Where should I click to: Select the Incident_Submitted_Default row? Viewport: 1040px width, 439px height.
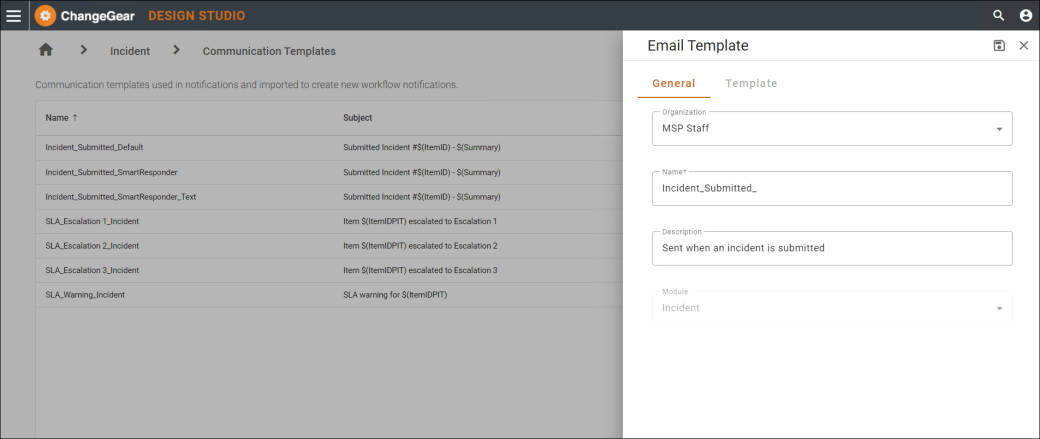329,147
